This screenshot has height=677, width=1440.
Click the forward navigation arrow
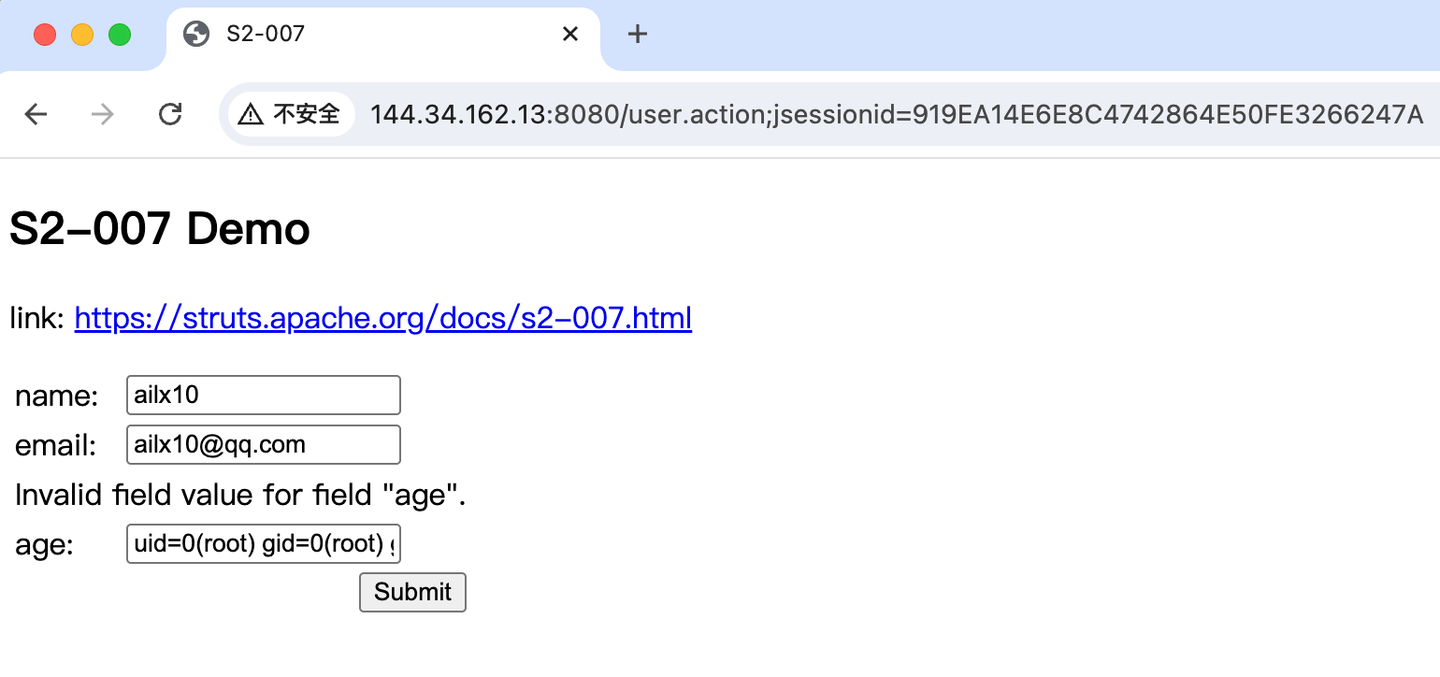102,115
